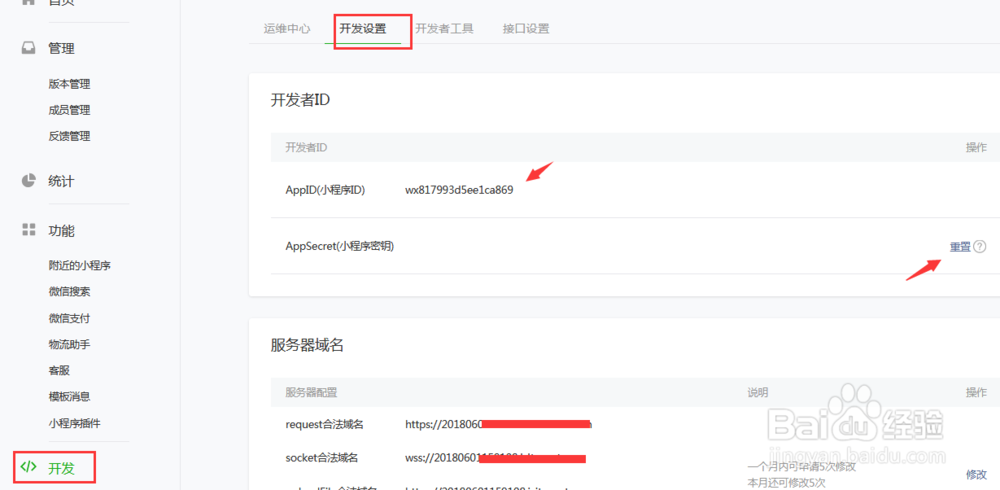Select the AppID value wx817993d5ee1ca869

(x=459, y=190)
